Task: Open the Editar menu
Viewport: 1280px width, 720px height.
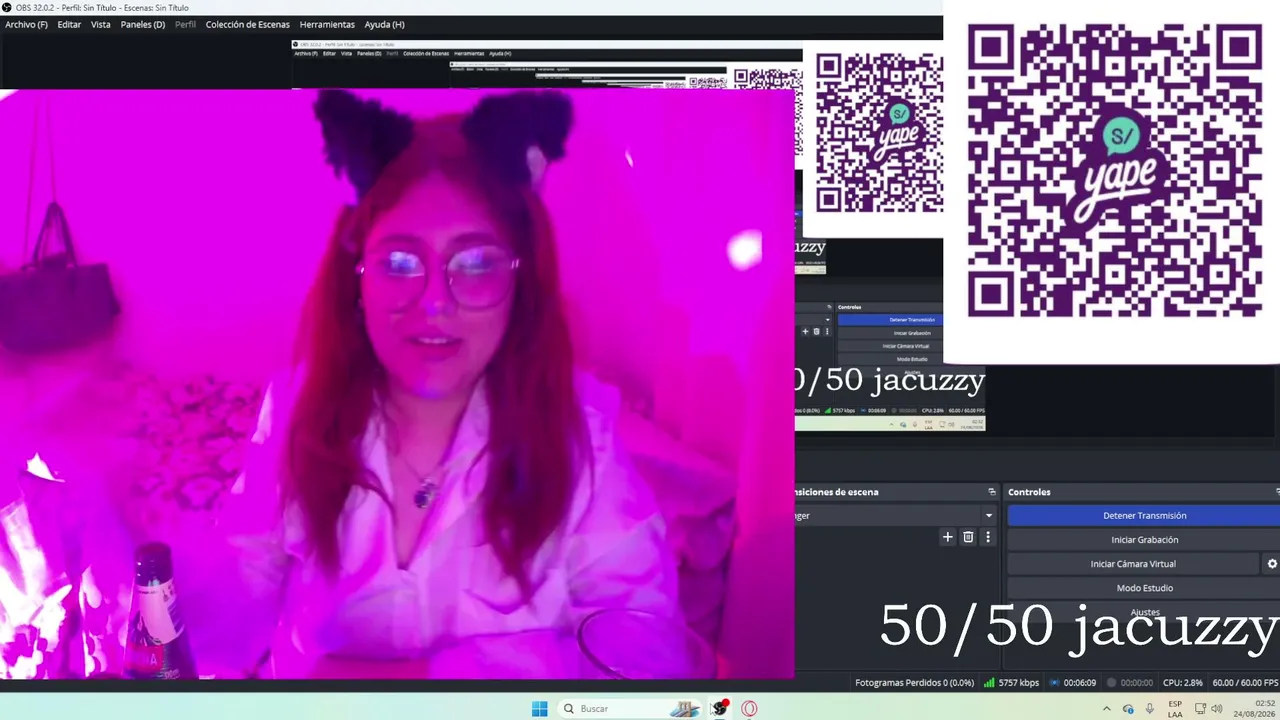Action: pos(69,24)
